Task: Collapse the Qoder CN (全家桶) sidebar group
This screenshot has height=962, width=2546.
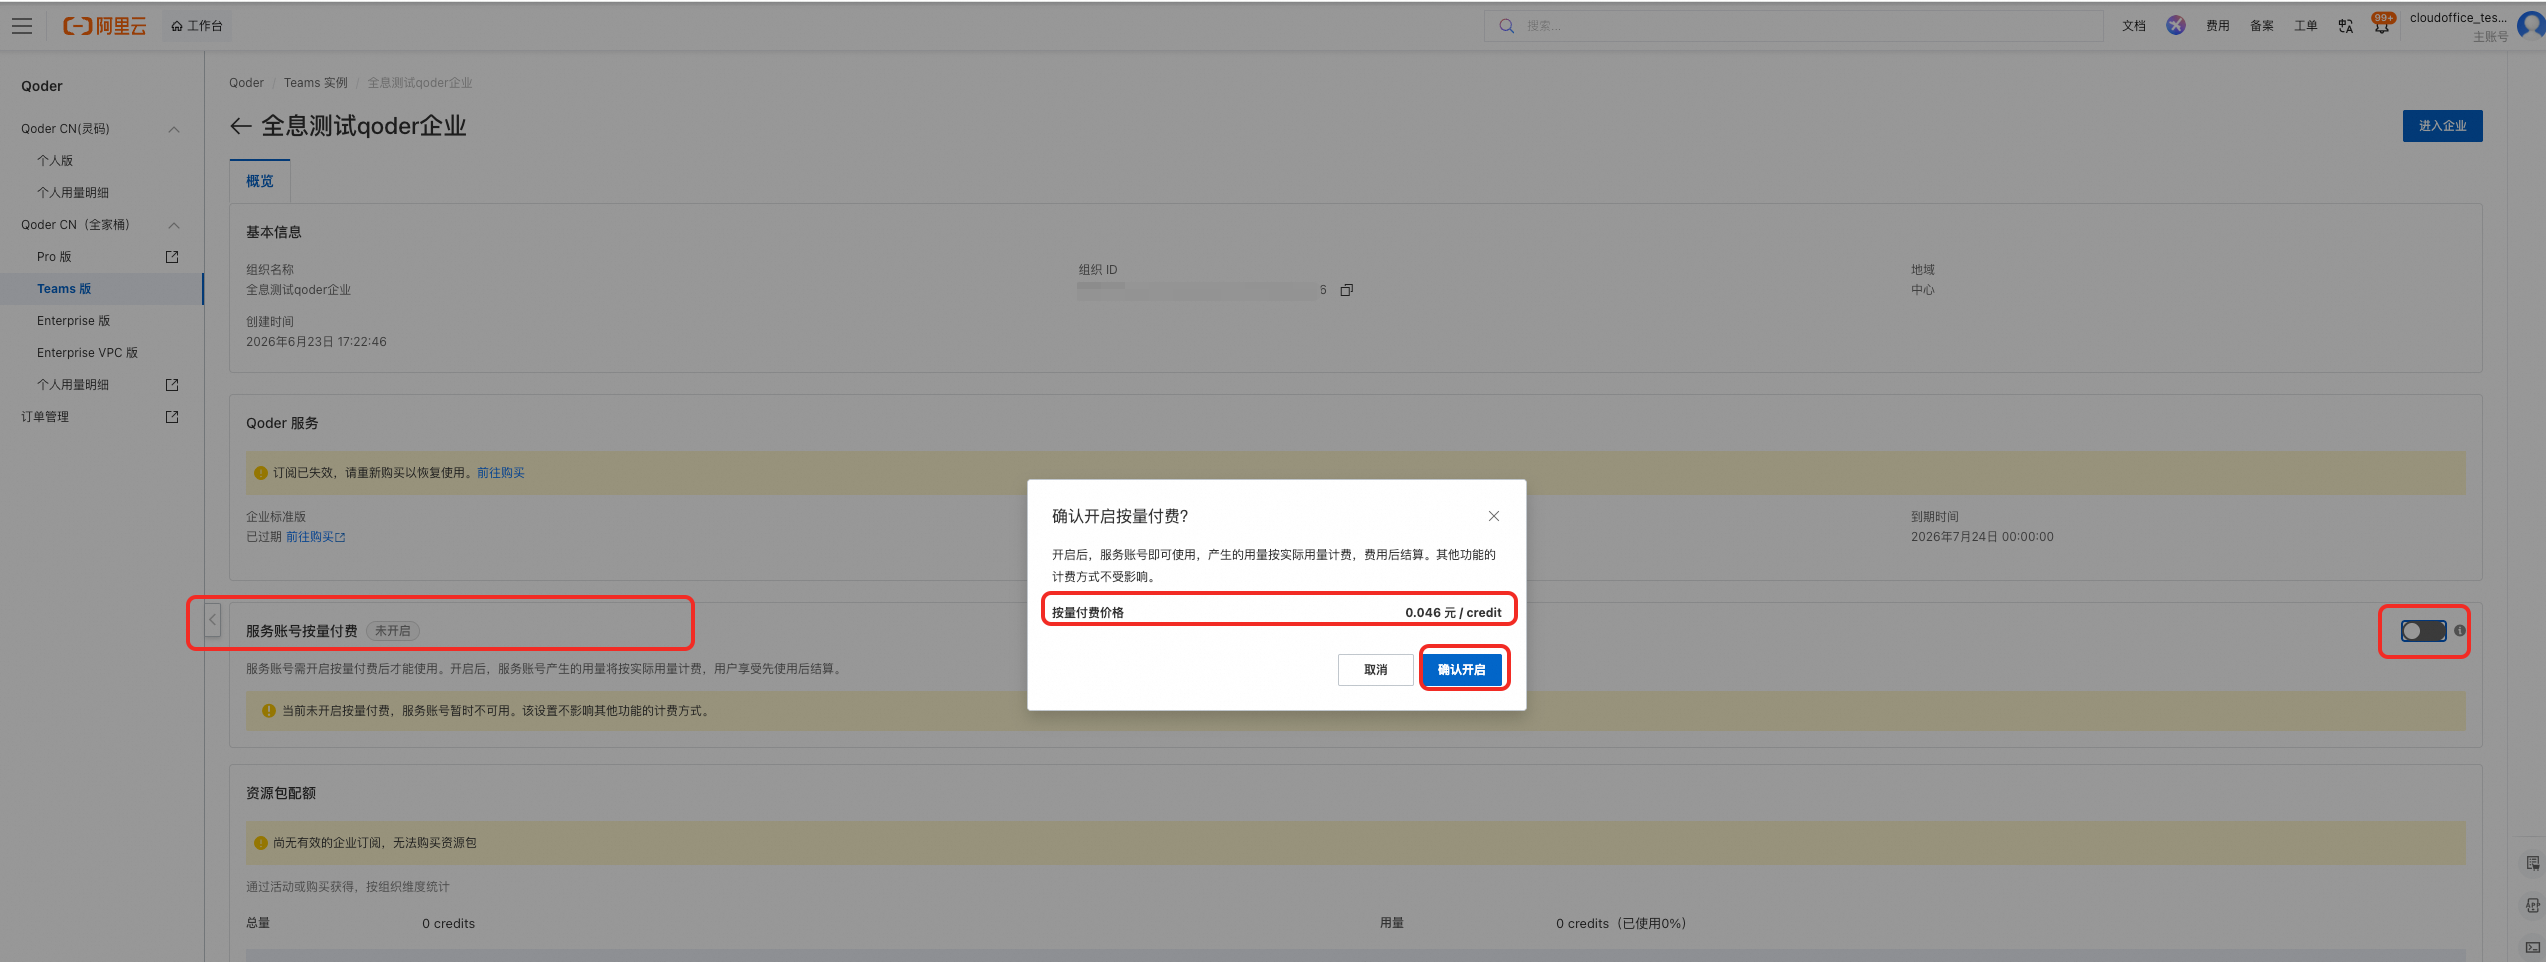Action: (x=174, y=225)
